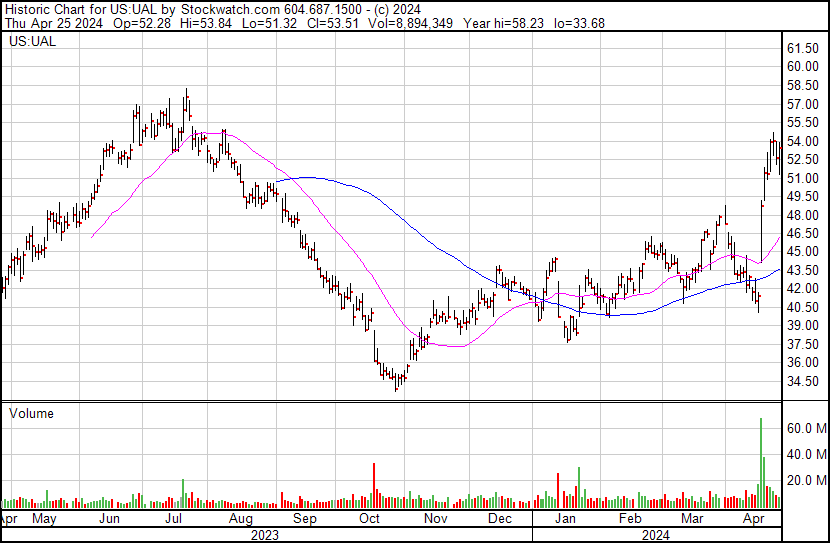Viewport: 830px width, 543px height.
Task: Click the 'Mar' month label
Action: [x=692, y=519]
